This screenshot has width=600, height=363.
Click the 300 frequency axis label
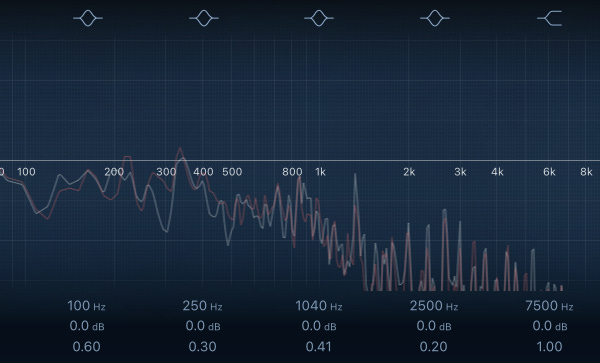[166, 172]
